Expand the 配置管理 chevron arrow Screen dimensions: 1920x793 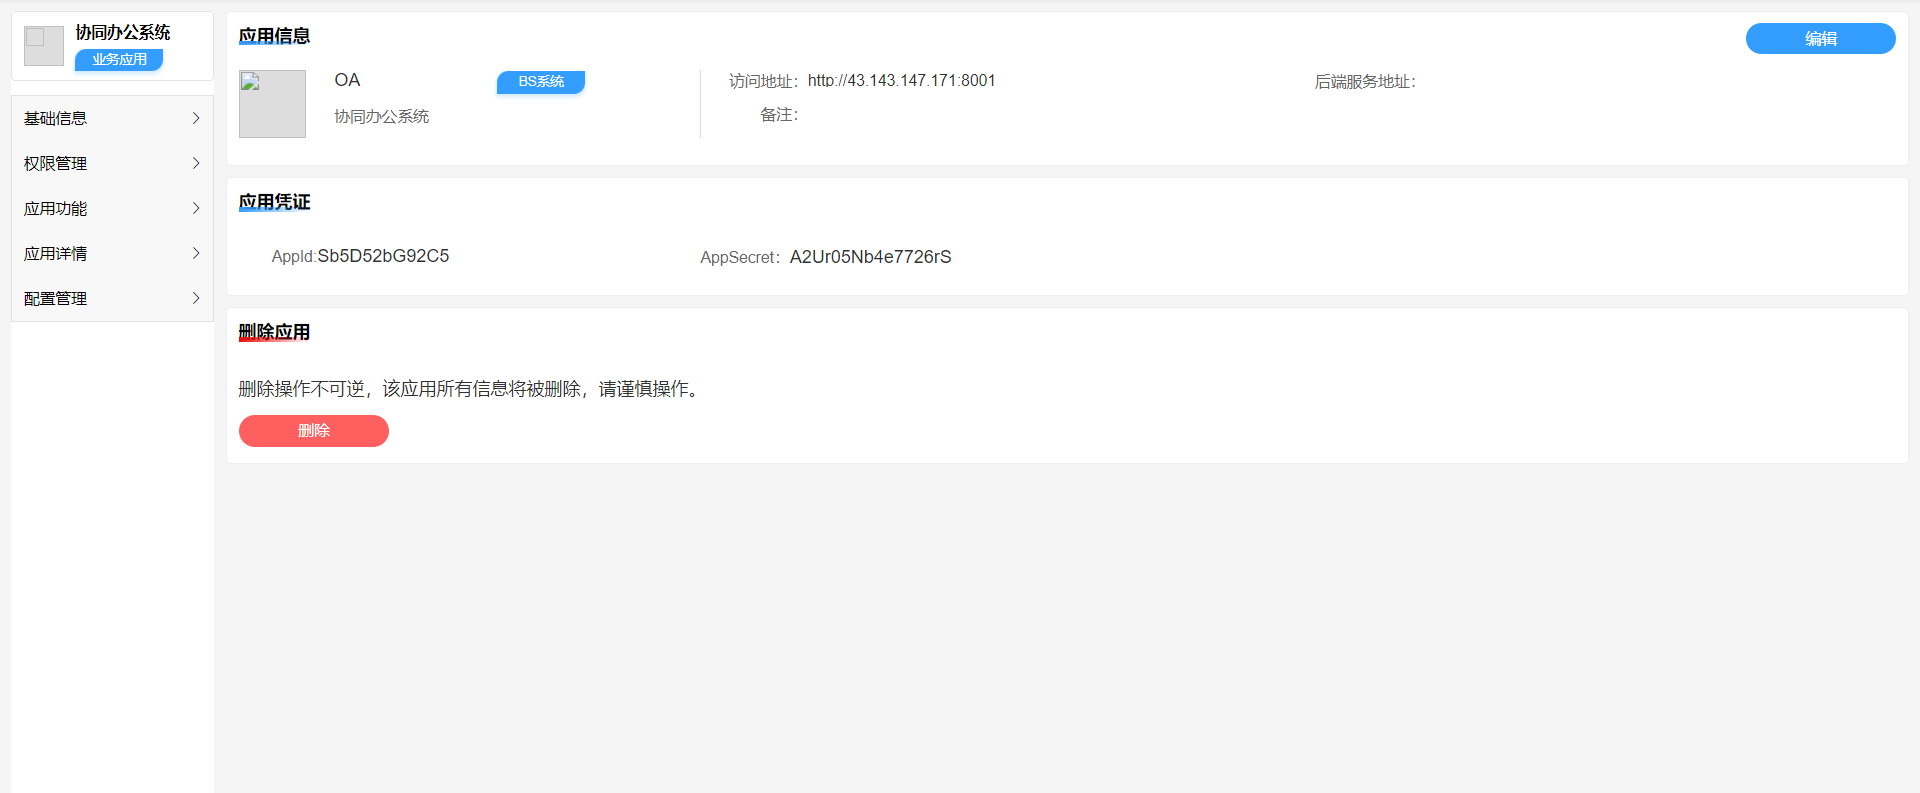[196, 298]
